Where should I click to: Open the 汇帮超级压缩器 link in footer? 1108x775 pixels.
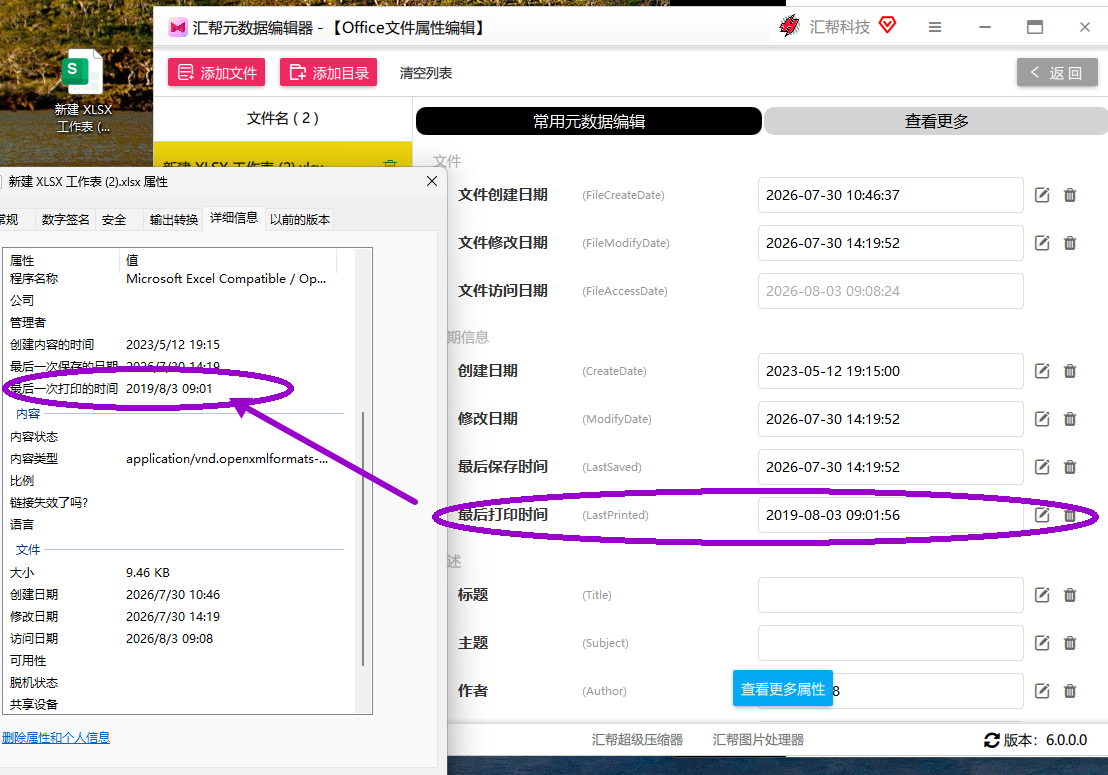(x=637, y=740)
